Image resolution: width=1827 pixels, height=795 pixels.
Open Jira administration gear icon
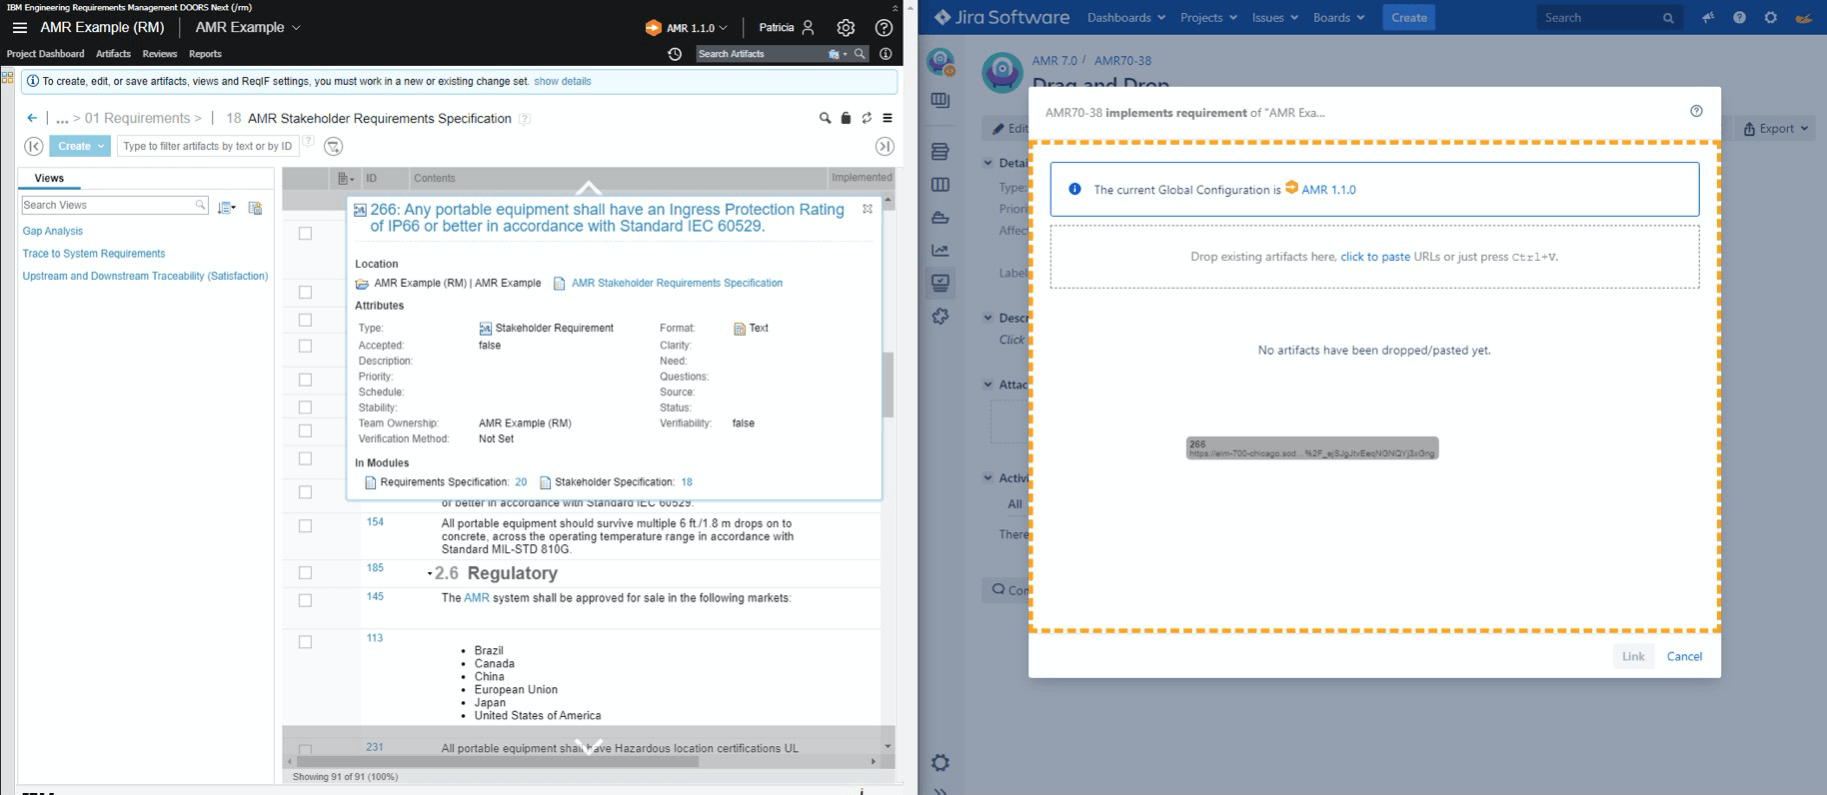click(x=1770, y=18)
